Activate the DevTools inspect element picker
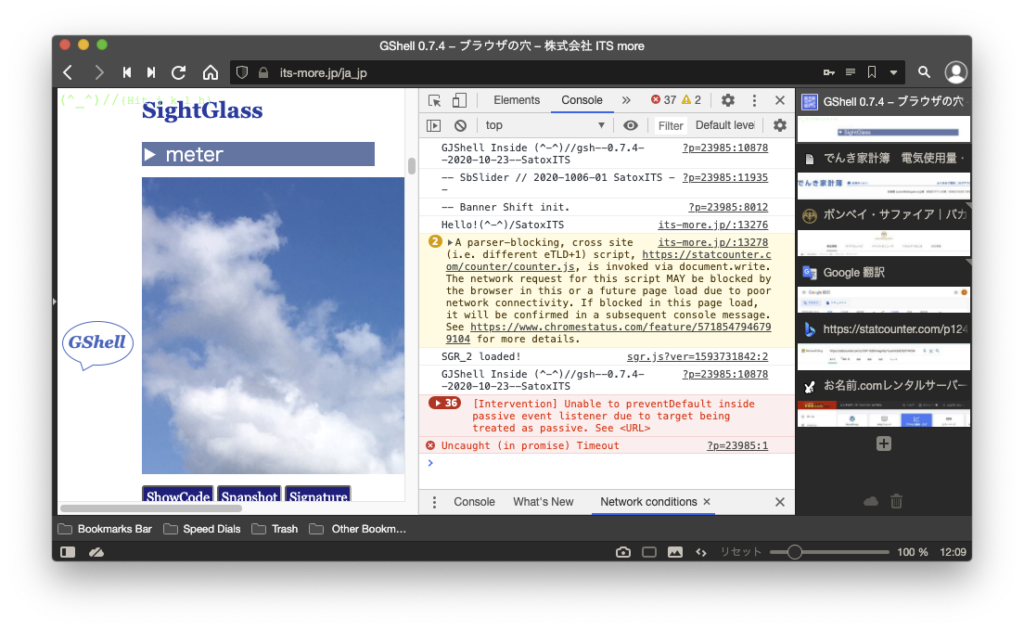This screenshot has width=1024, height=630. 435,100
